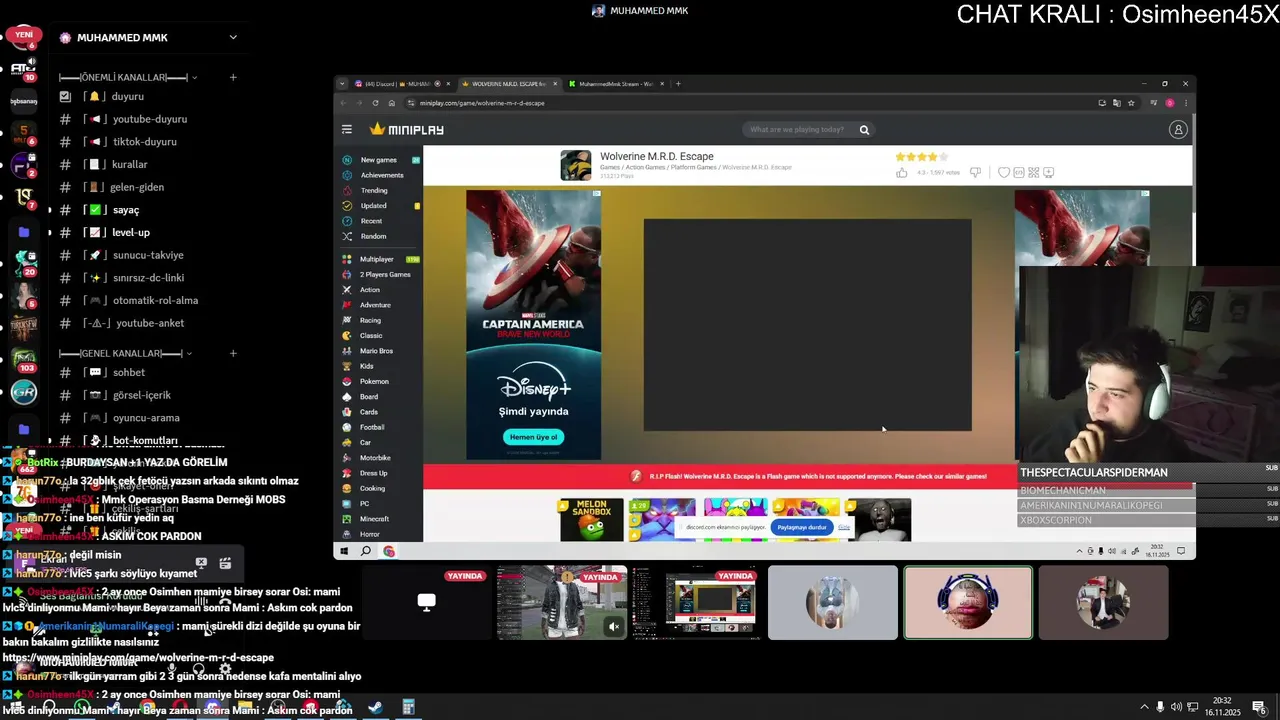1280x720 pixels.
Task: Add Wolverine game to favorites heart
Action: point(1004,172)
